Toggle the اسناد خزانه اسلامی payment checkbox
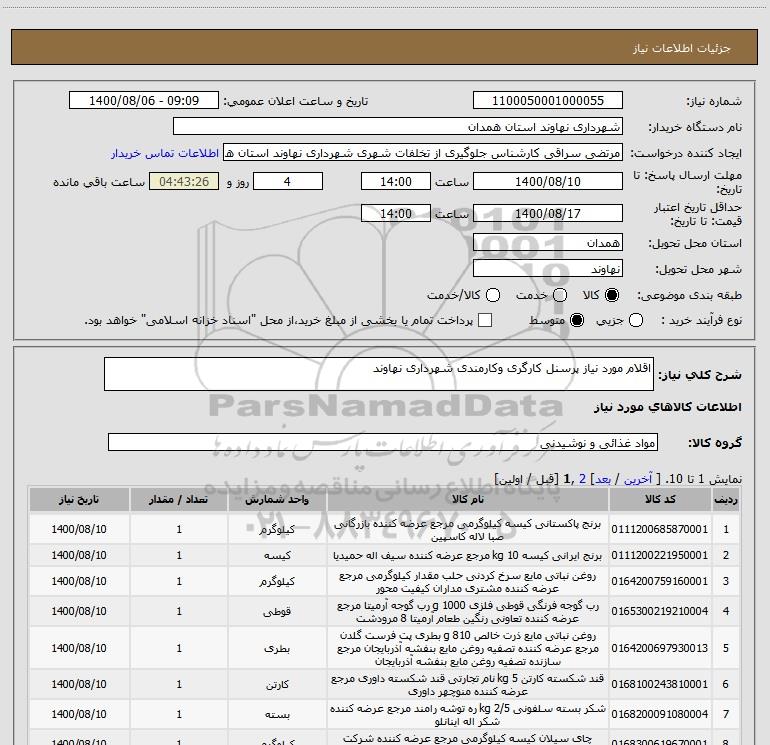Viewport: 770px width, 745px height. pyautogui.click(x=485, y=320)
